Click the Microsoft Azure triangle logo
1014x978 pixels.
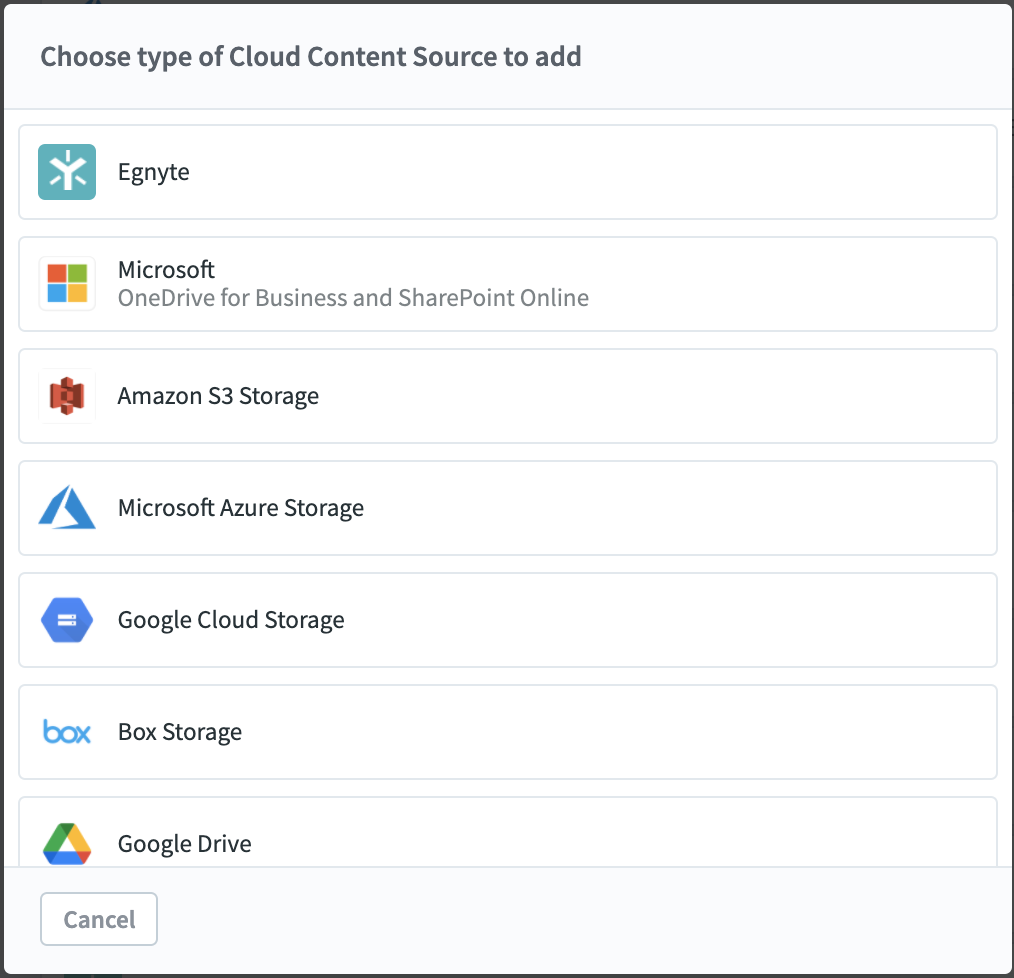[67, 508]
